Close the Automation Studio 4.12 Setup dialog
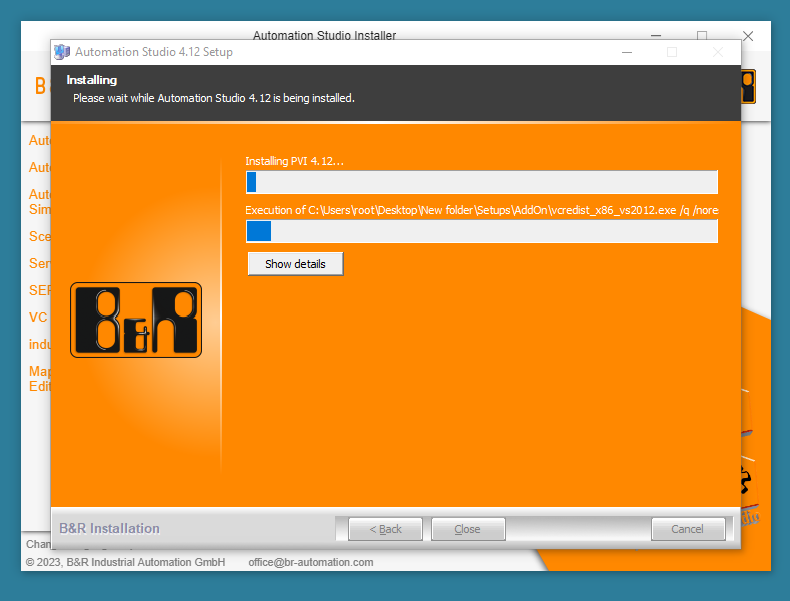 click(718, 52)
